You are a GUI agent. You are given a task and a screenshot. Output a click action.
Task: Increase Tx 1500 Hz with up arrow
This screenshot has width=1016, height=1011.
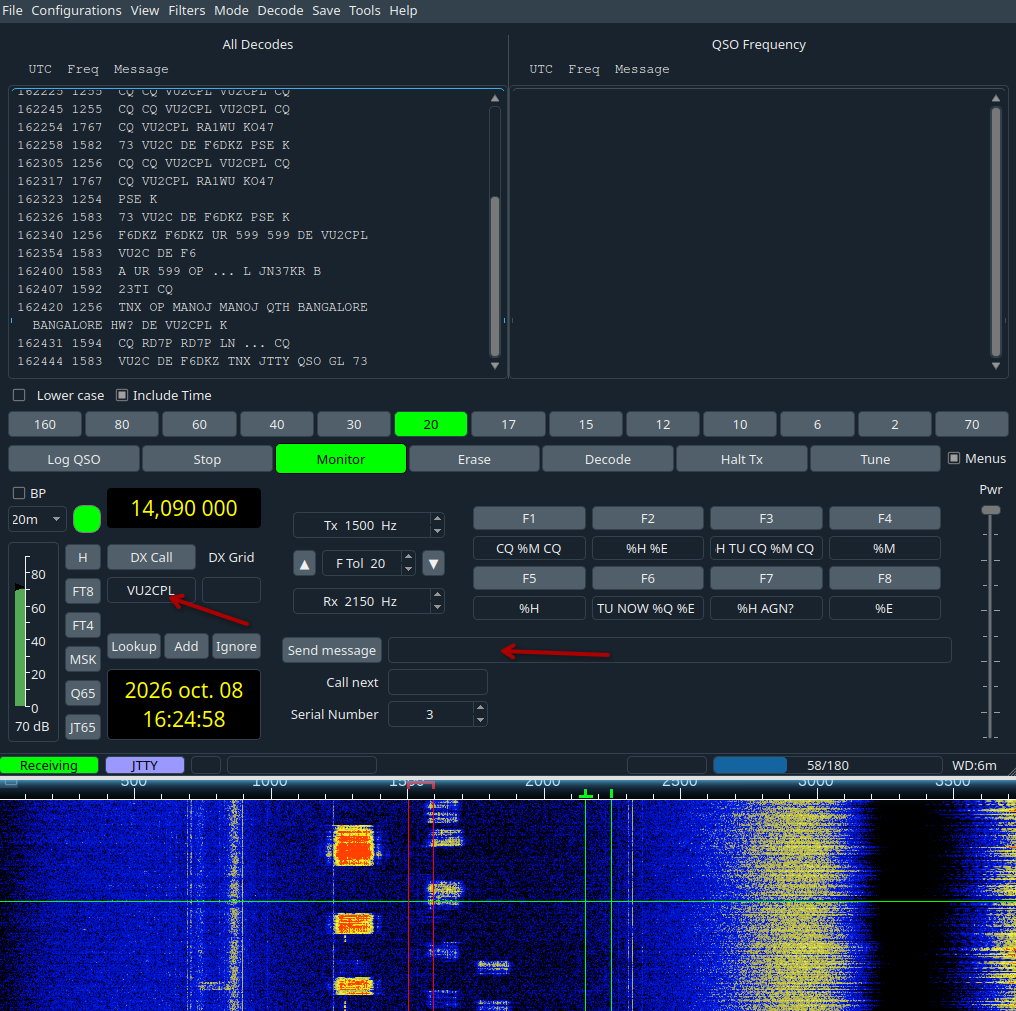437,518
